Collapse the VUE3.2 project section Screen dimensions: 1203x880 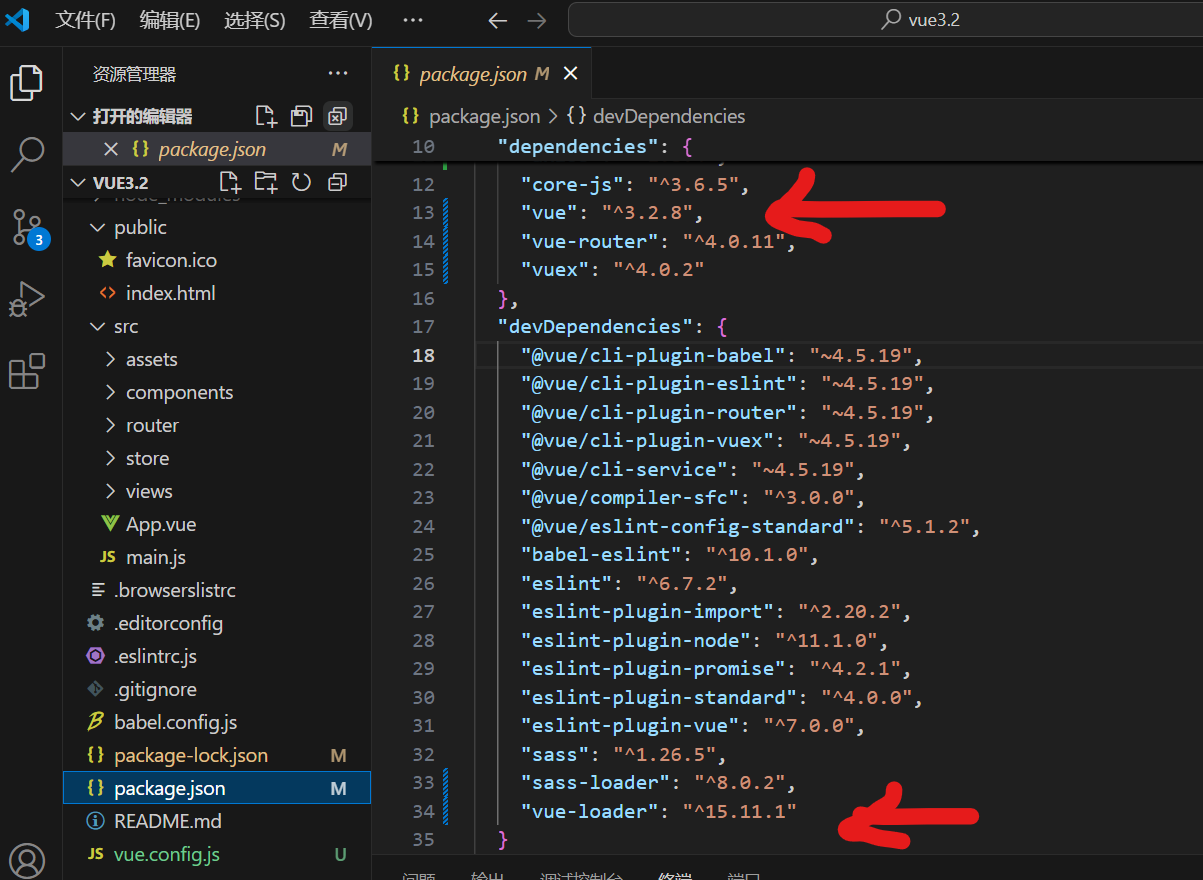[78, 182]
